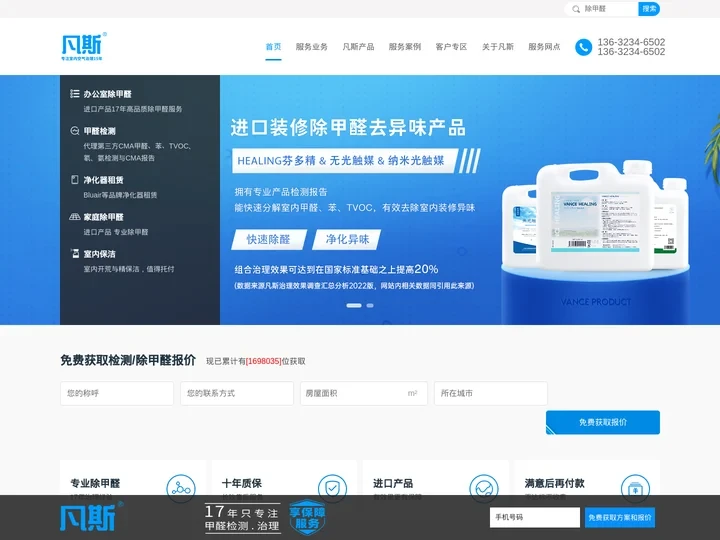Open the 甲醛检测 sidebar link

99,131
